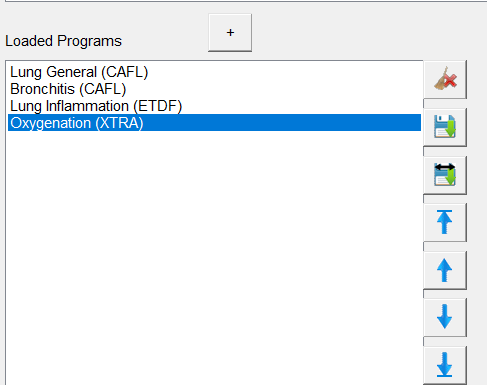The width and height of the screenshot is (487, 385).
Task: Move selected program to bottom of list
Action: (445, 365)
